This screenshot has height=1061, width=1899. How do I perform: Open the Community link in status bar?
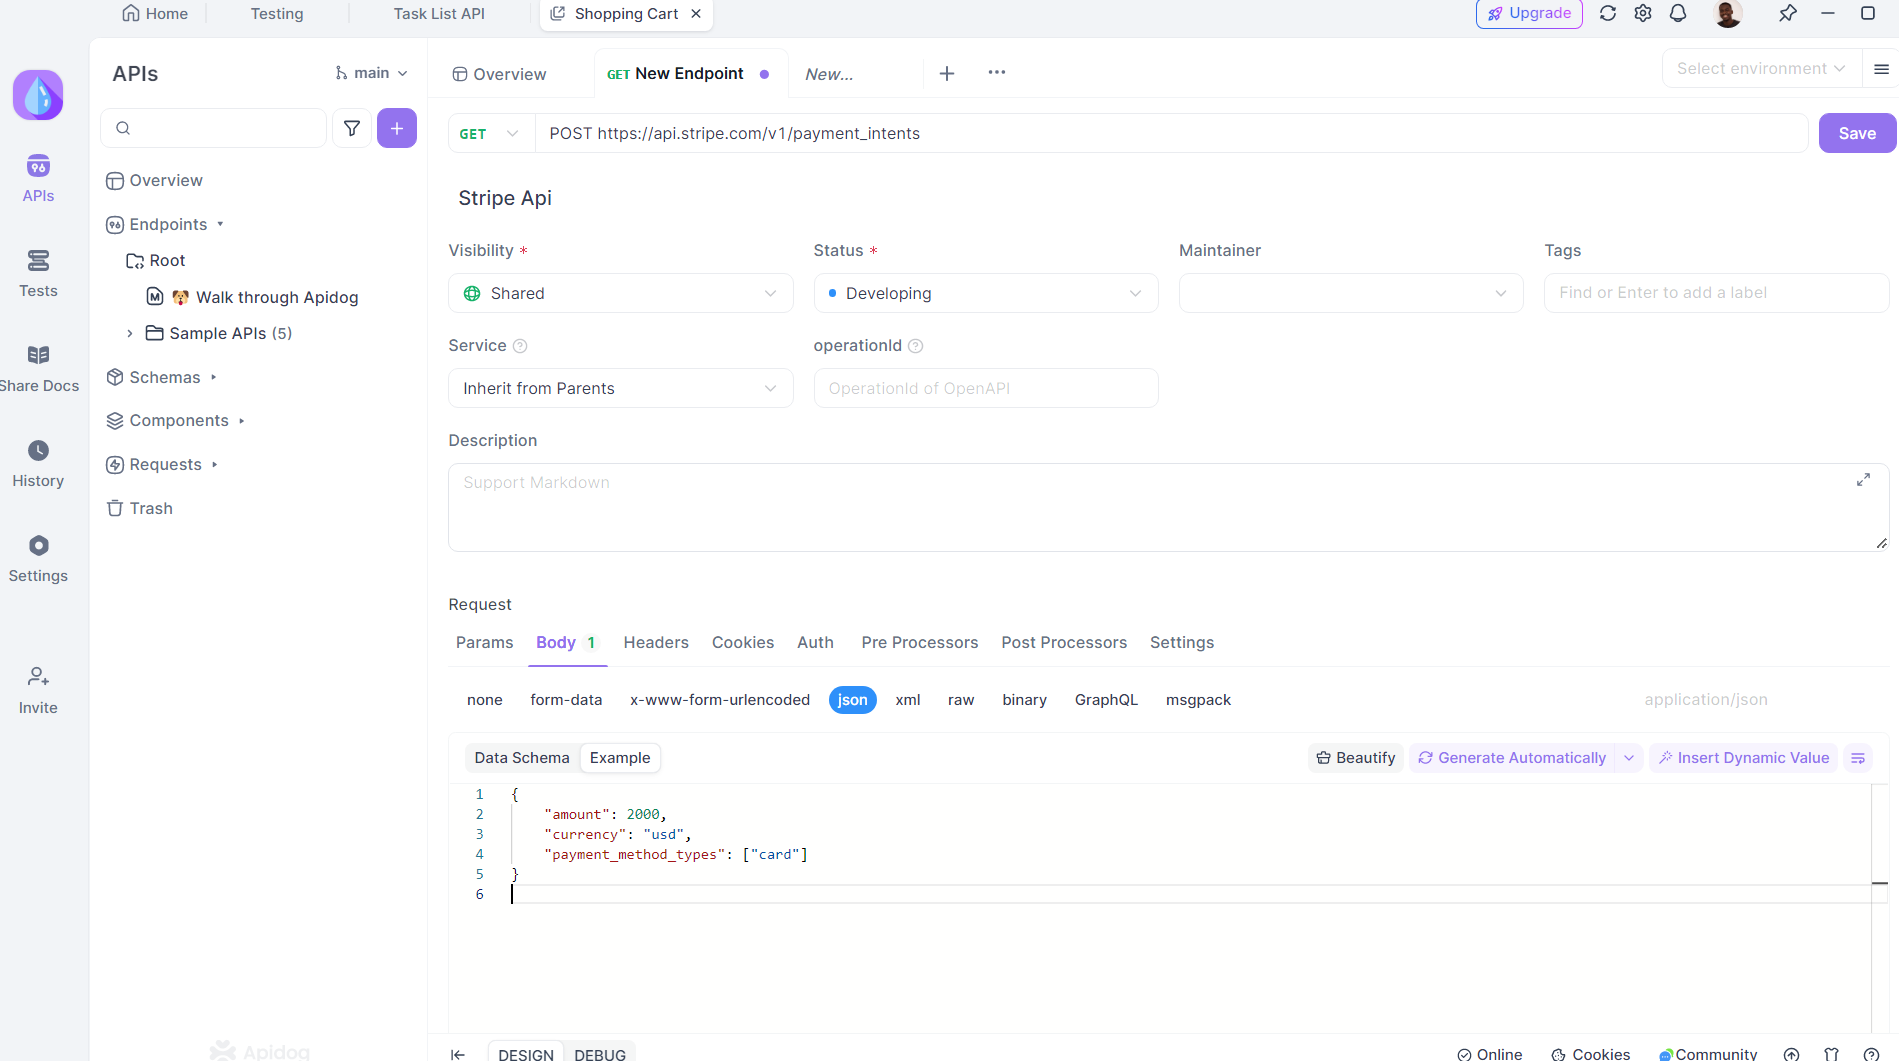[1708, 1054]
